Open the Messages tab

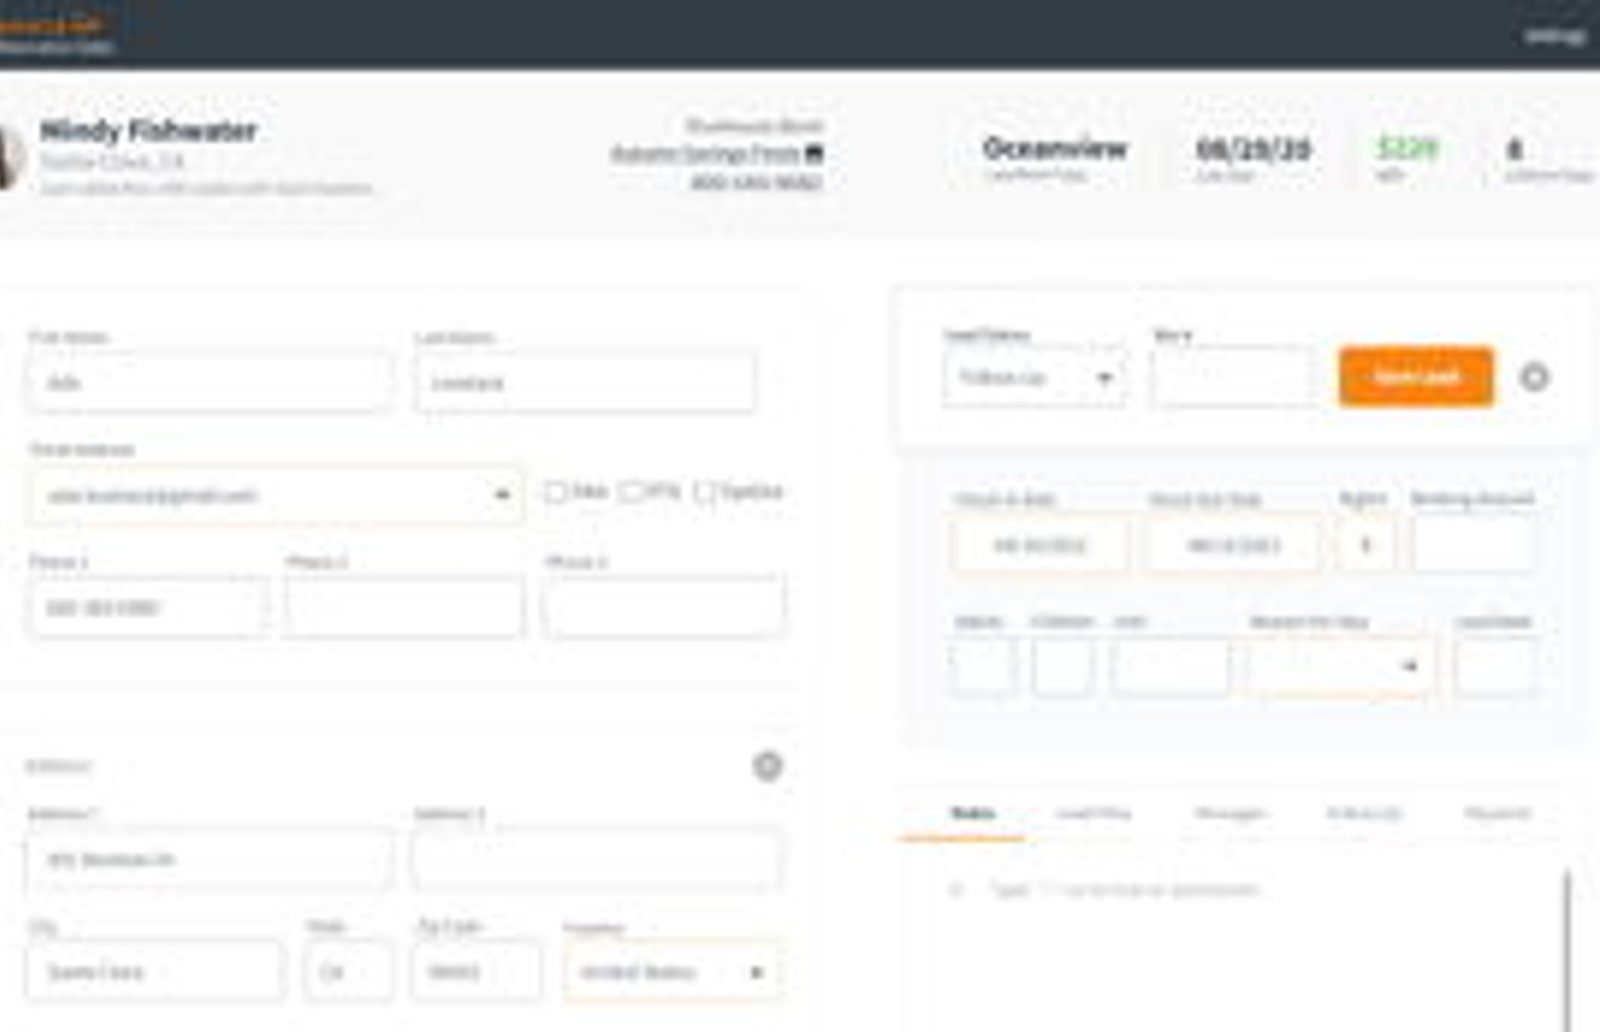pyautogui.click(x=1230, y=813)
